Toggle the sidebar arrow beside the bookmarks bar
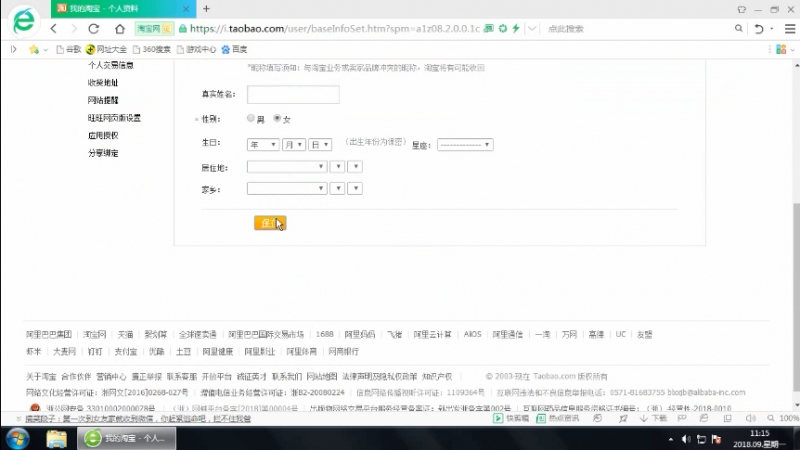800x450 pixels. pyautogui.click(x=14, y=49)
